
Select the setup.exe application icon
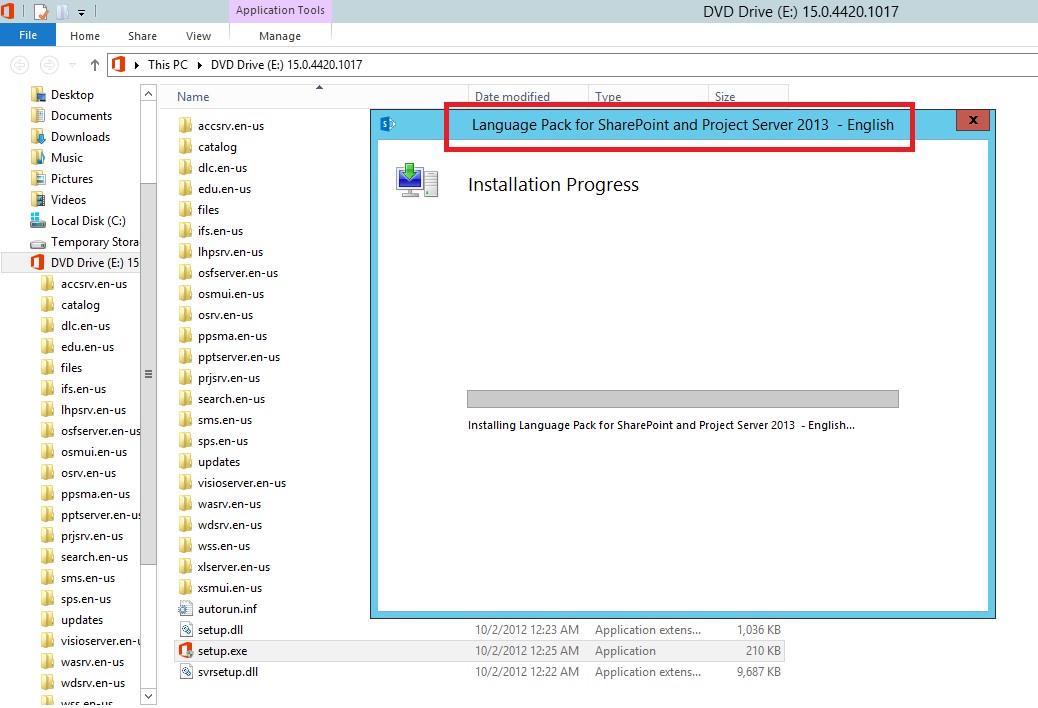point(185,650)
